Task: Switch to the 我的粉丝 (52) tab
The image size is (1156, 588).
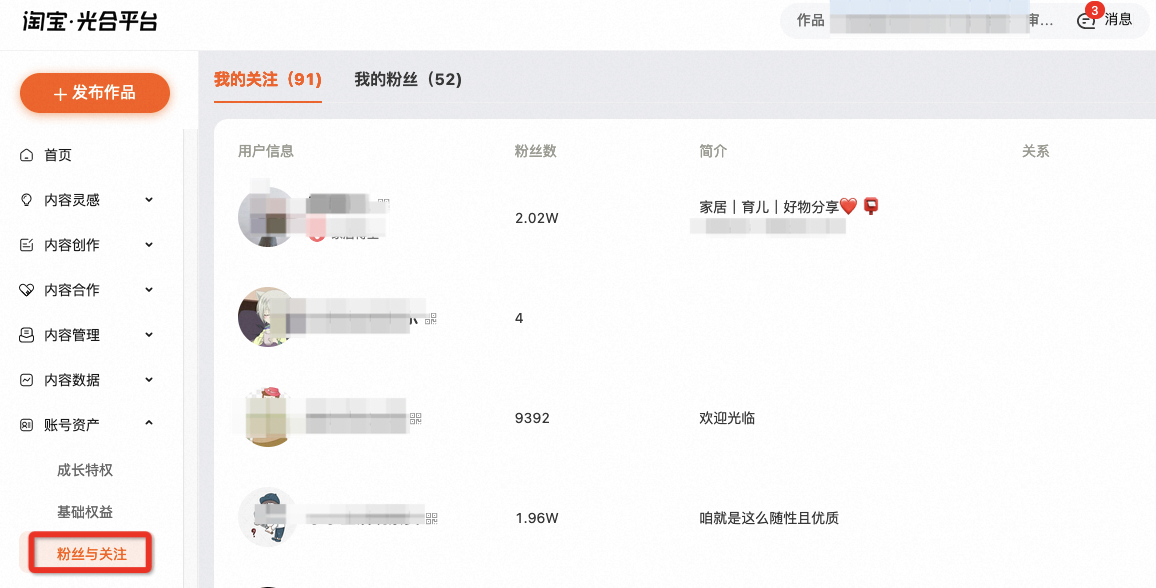Action: click(x=408, y=80)
